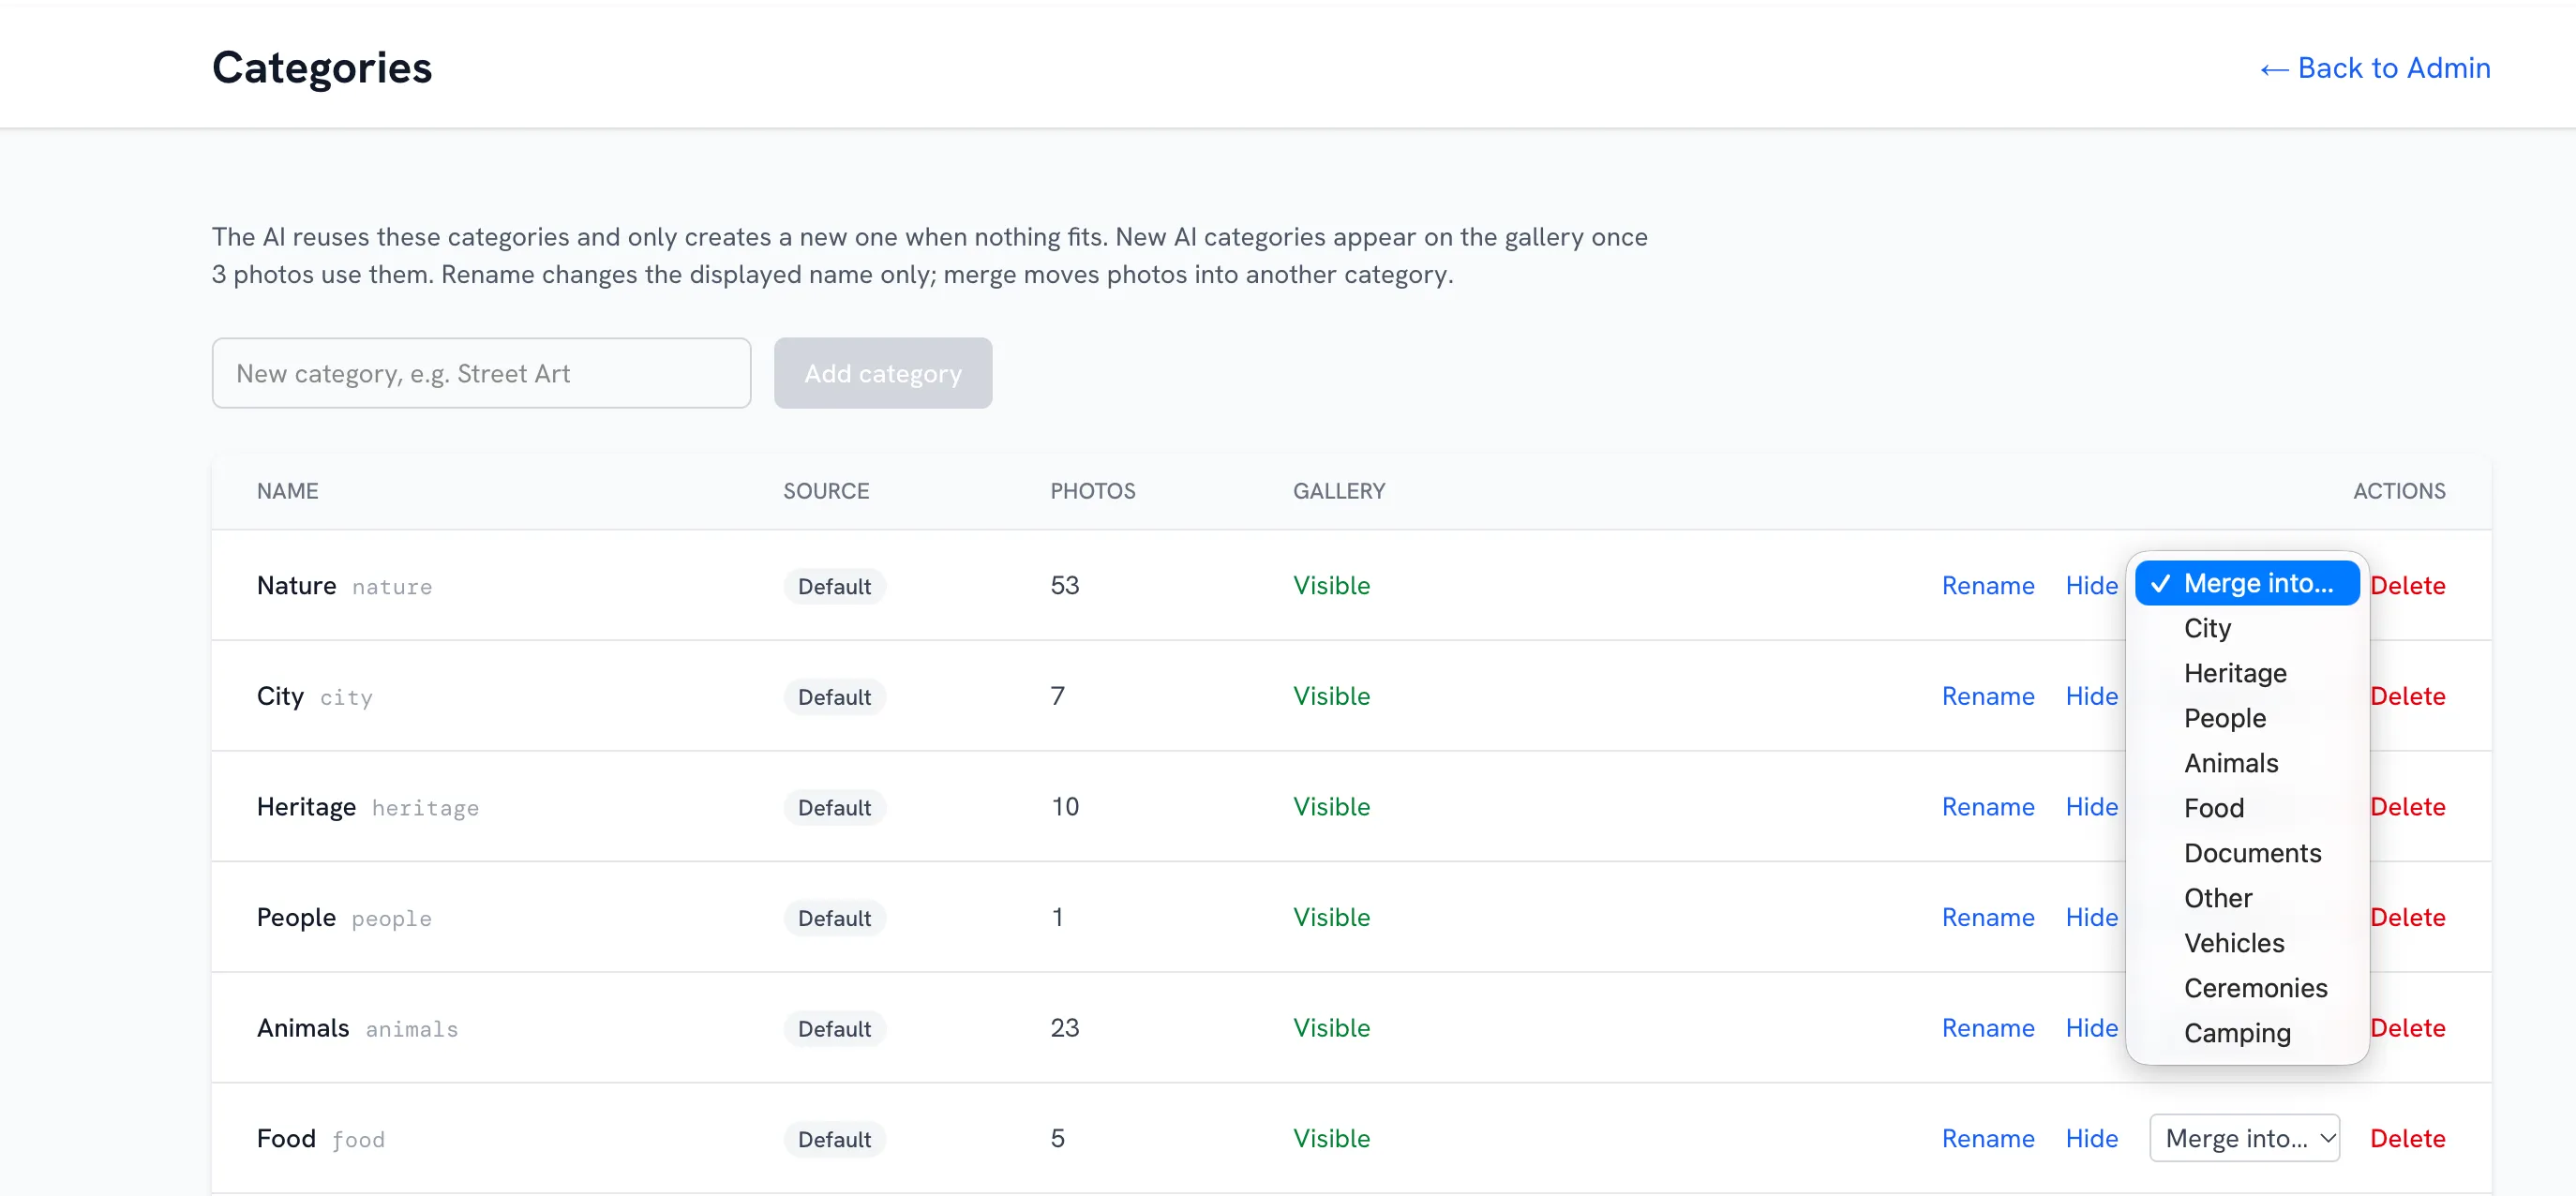Delete the Food category
Image resolution: width=2576 pixels, height=1196 pixels.
pos(2408,1139)
